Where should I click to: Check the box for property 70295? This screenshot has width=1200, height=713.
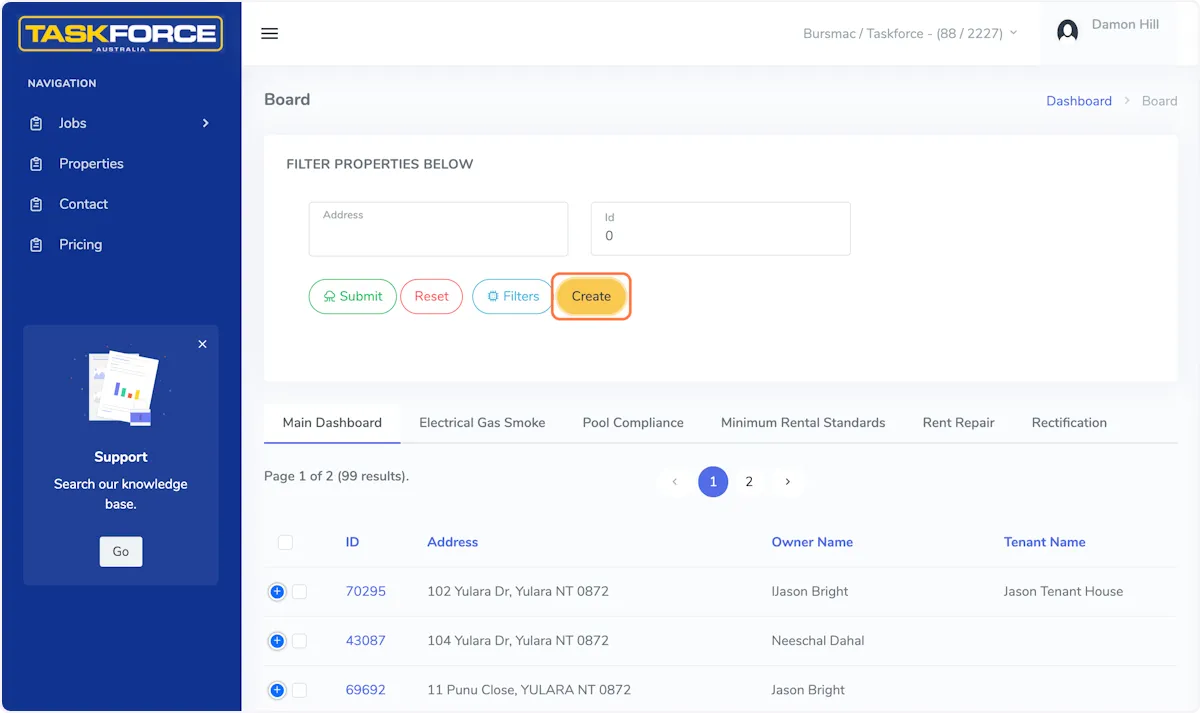pyautogui.click(x=299, y=592)
